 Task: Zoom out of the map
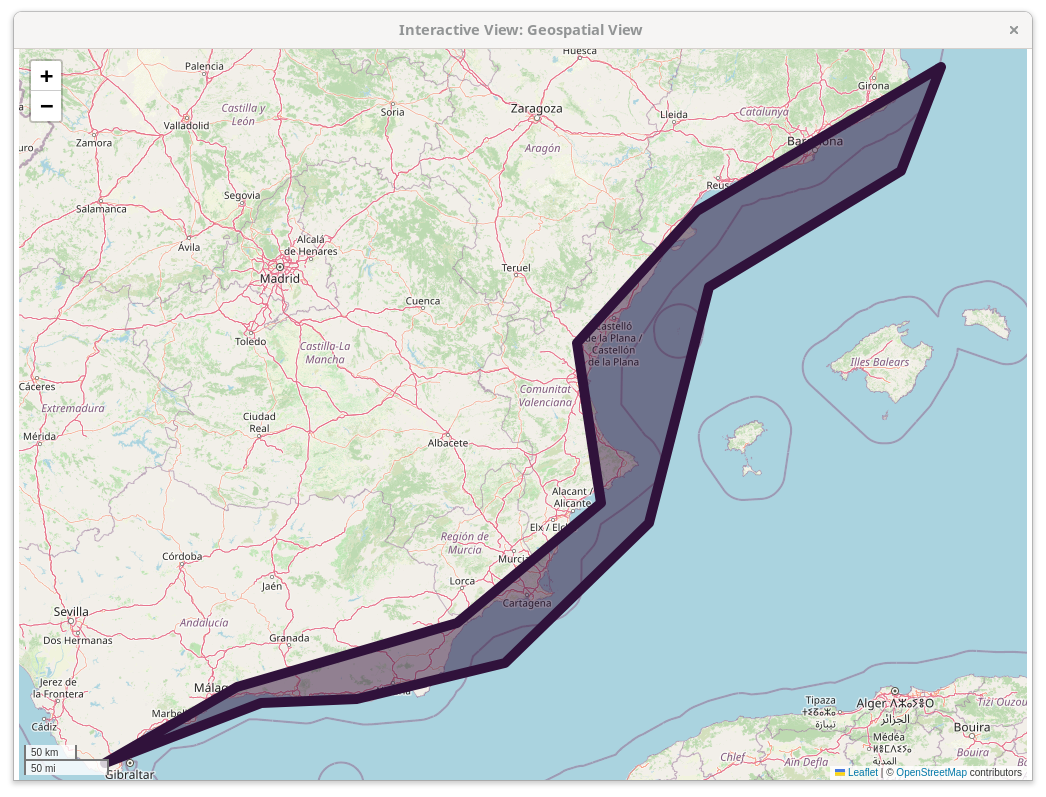tap(46, 107)
